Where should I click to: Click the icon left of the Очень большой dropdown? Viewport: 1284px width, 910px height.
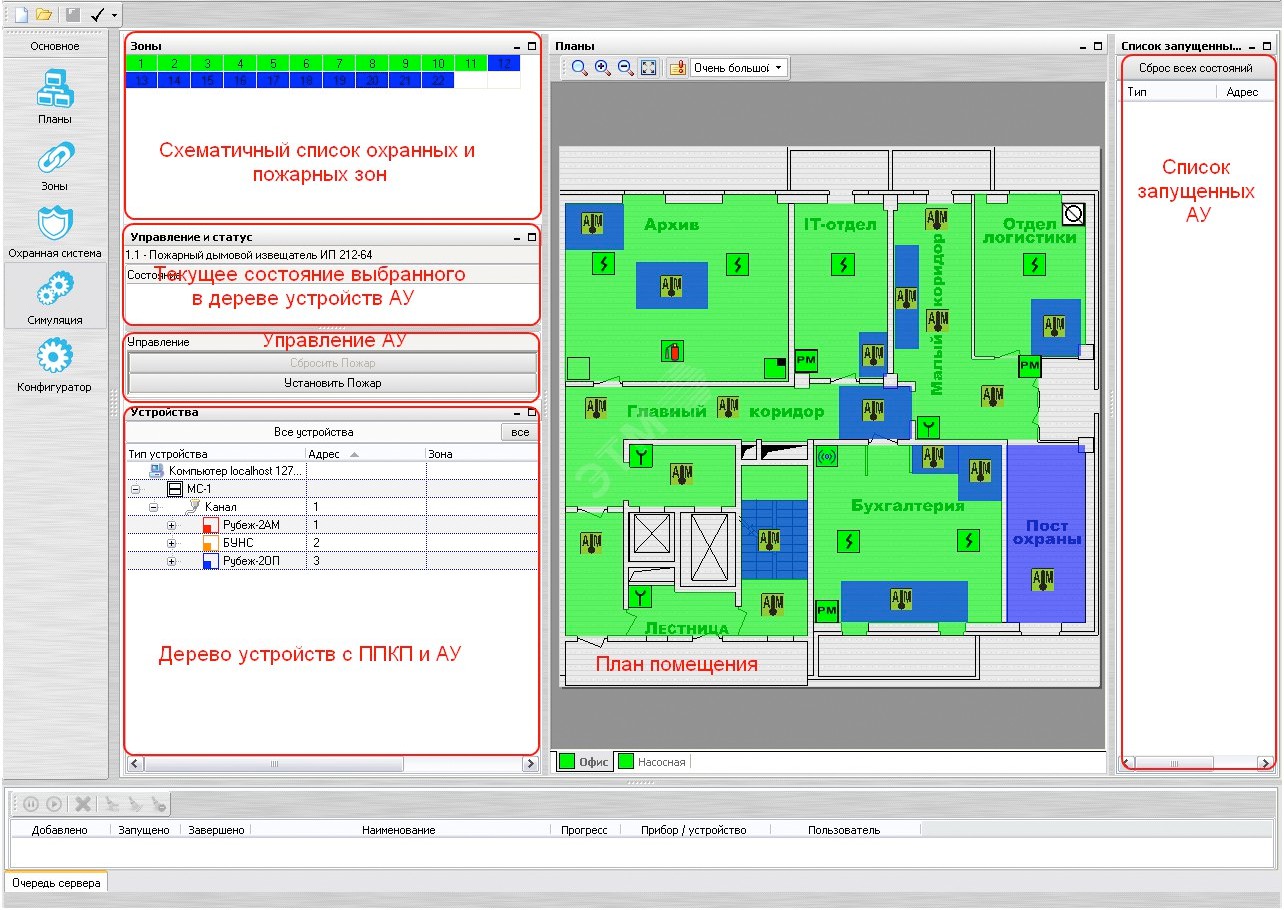pos(677,68)
